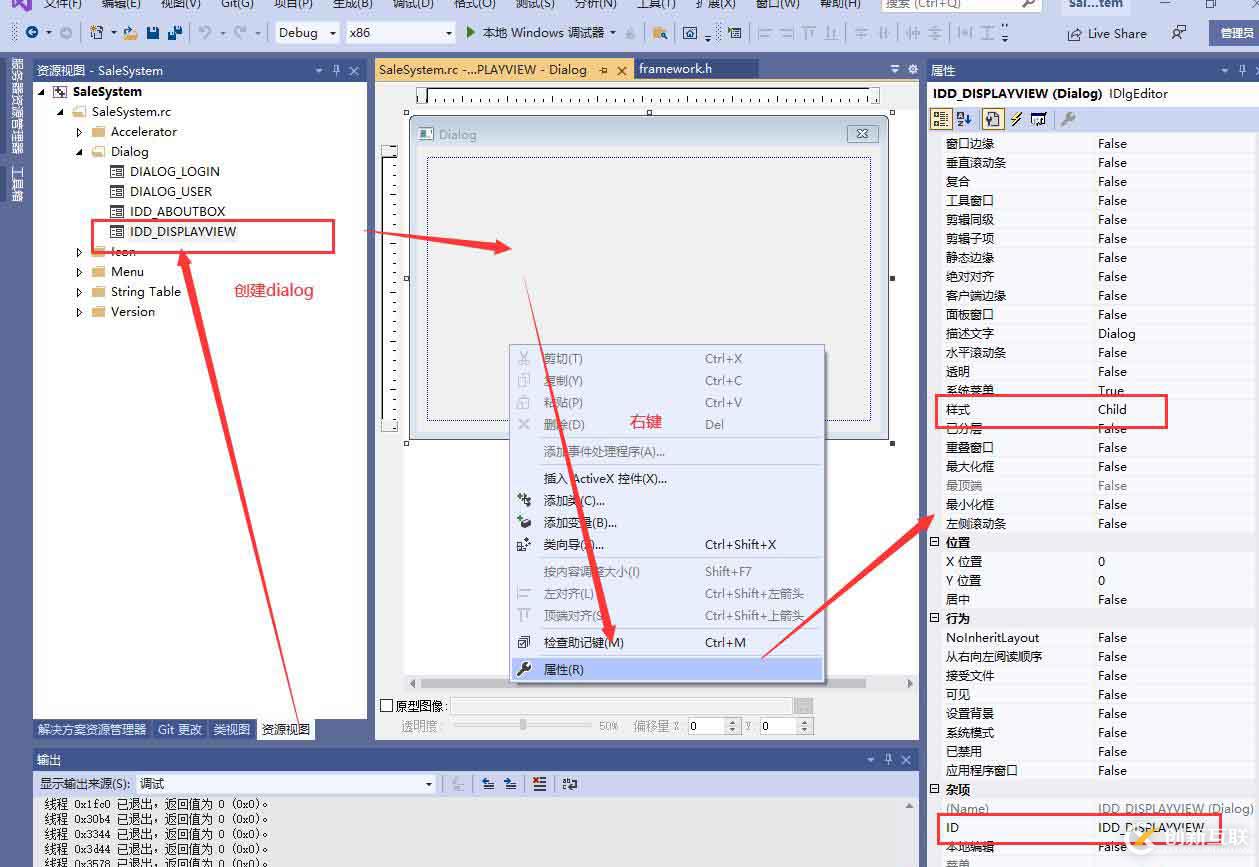1259x867 pixels.
Task: Click the save all files icon
Action: point(175,33)
